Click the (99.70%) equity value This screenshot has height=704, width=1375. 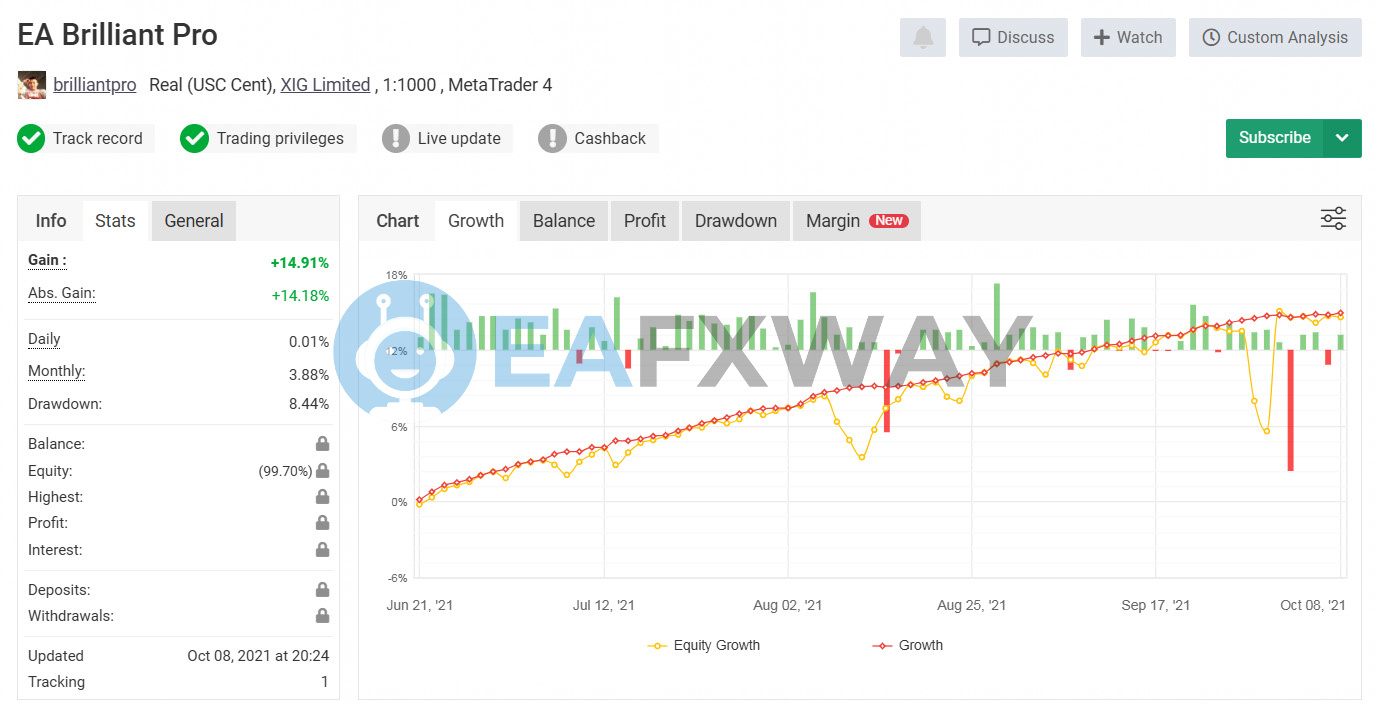click(x=285, y=471)
